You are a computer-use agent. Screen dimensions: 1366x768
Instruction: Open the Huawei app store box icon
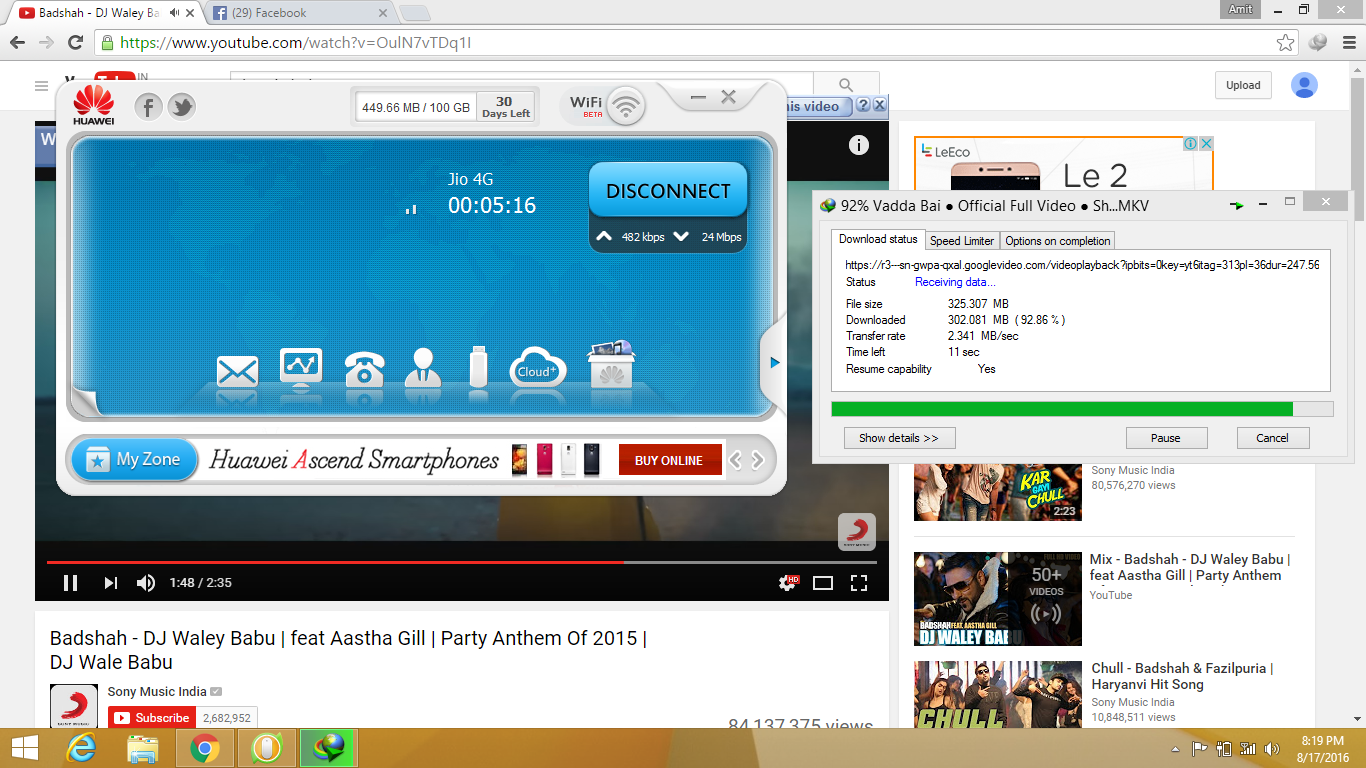(x=611, y=364)
